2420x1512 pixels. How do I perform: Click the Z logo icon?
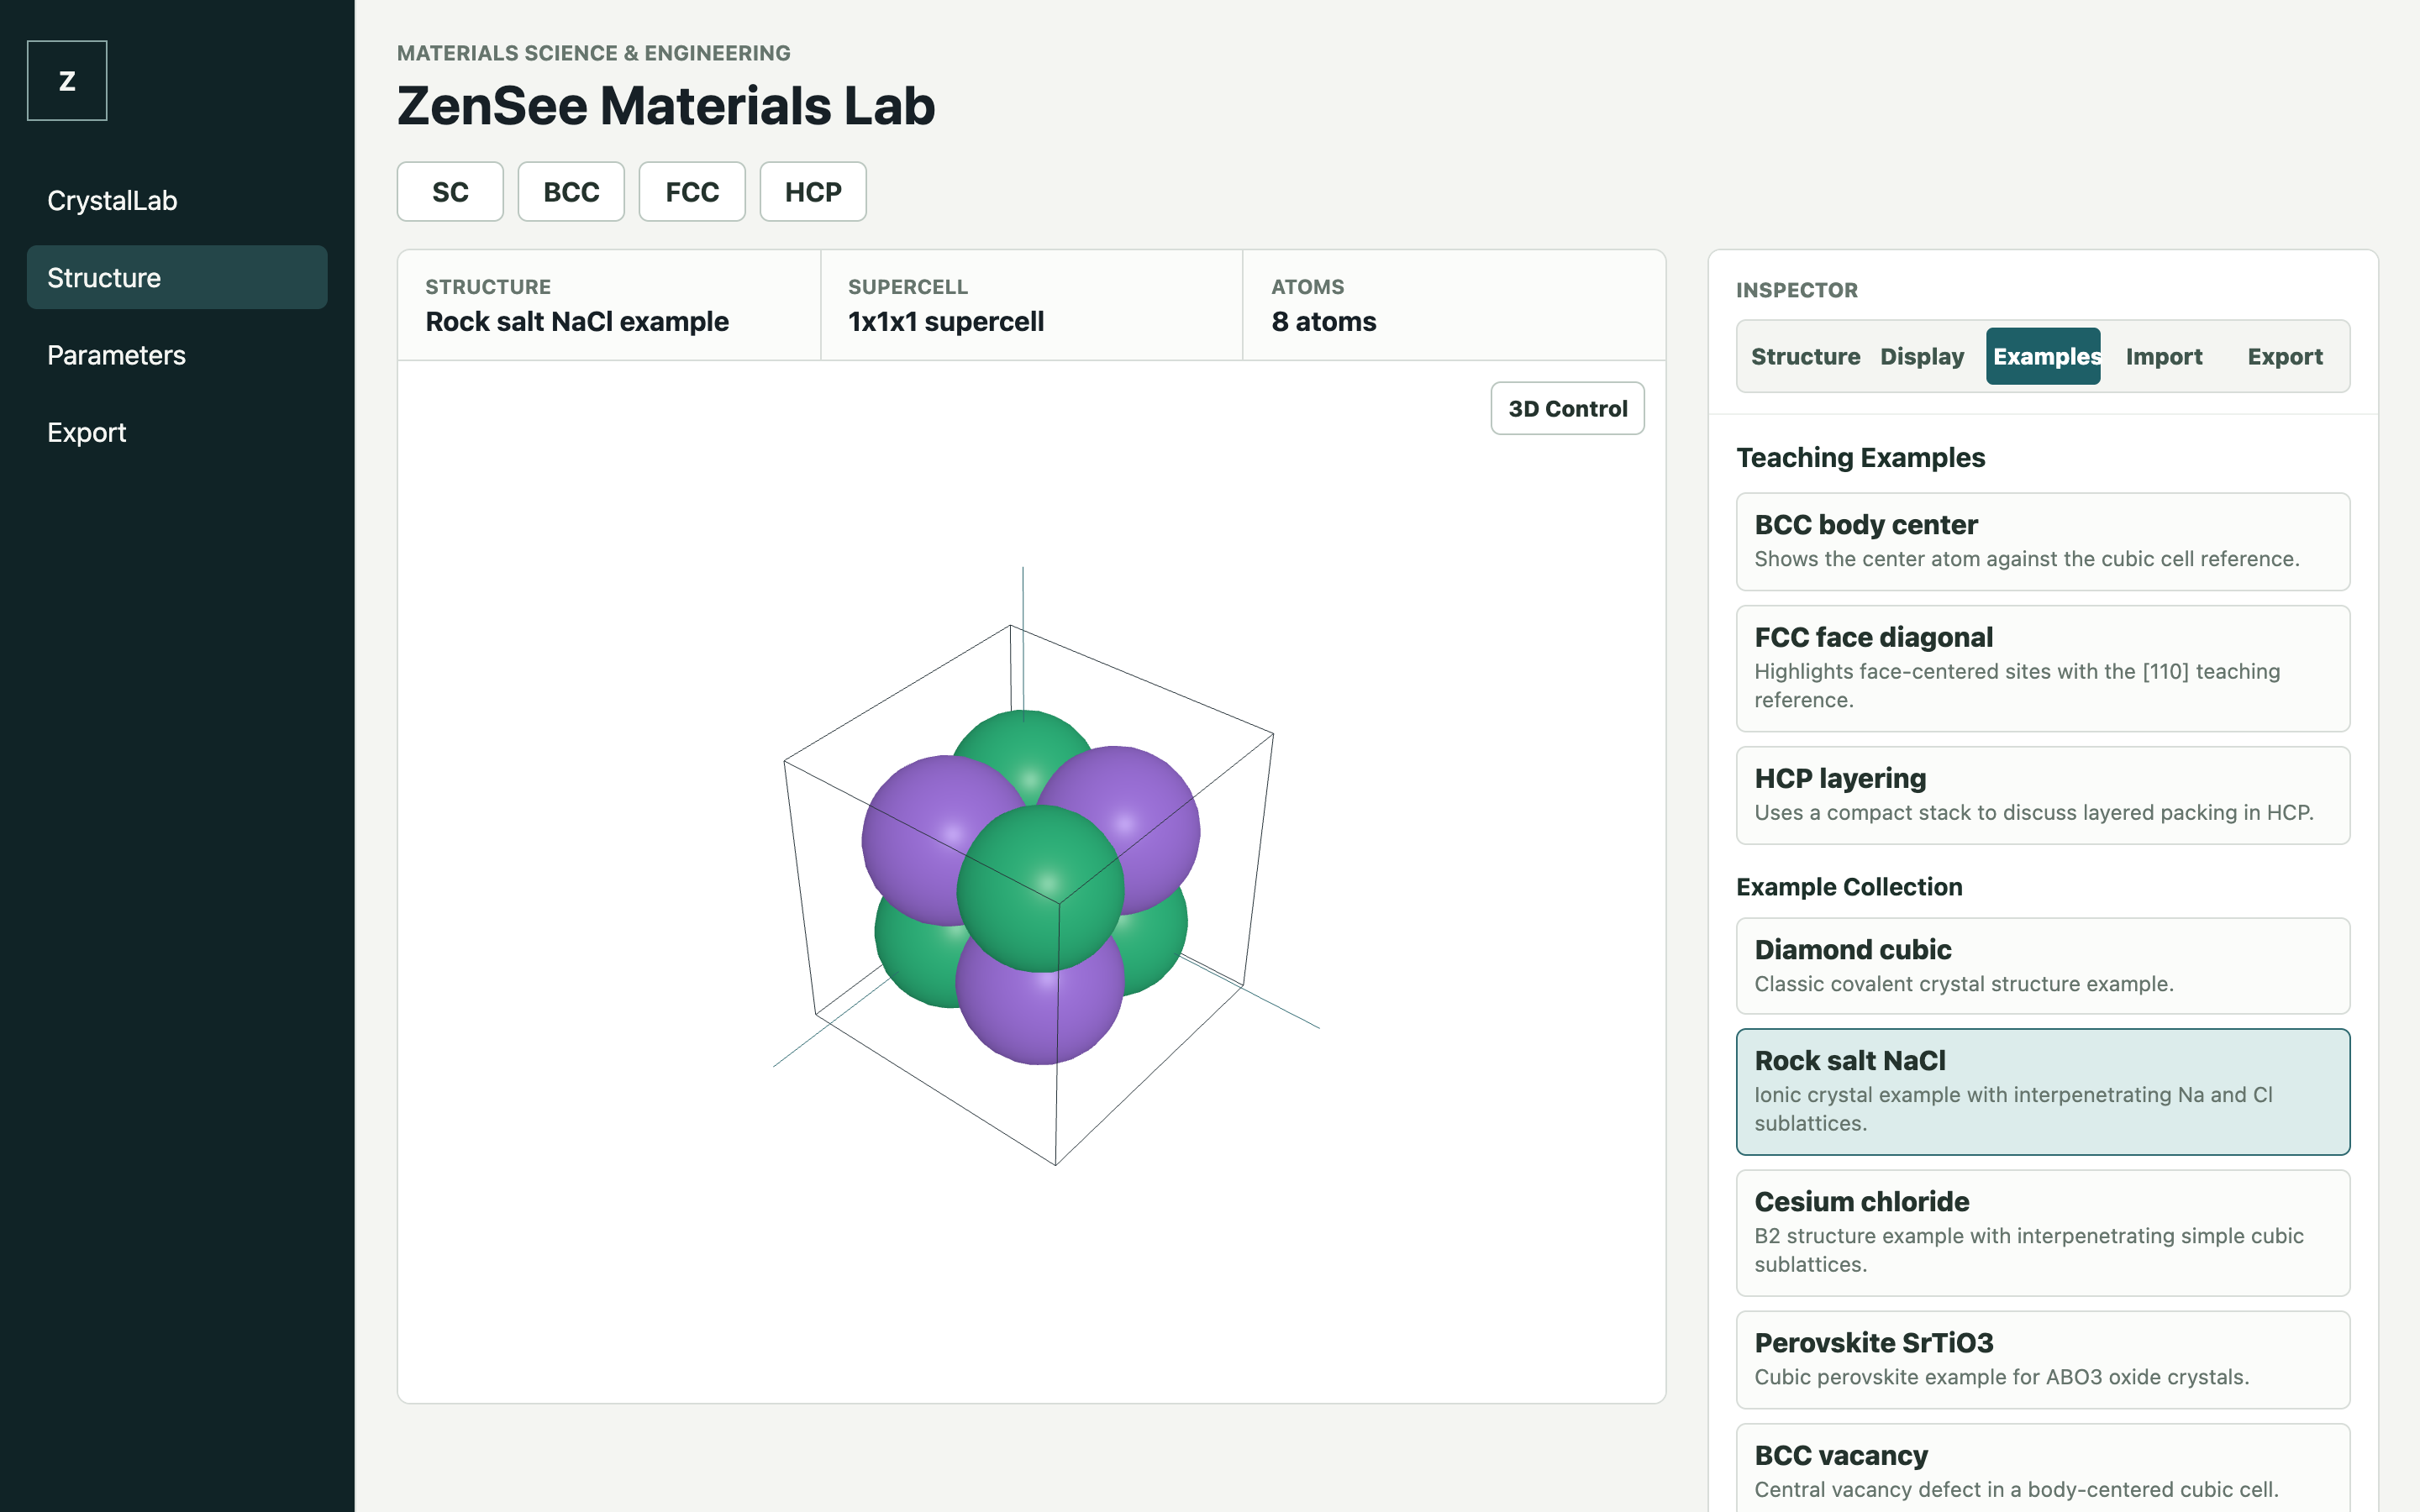tap(67, 81)
